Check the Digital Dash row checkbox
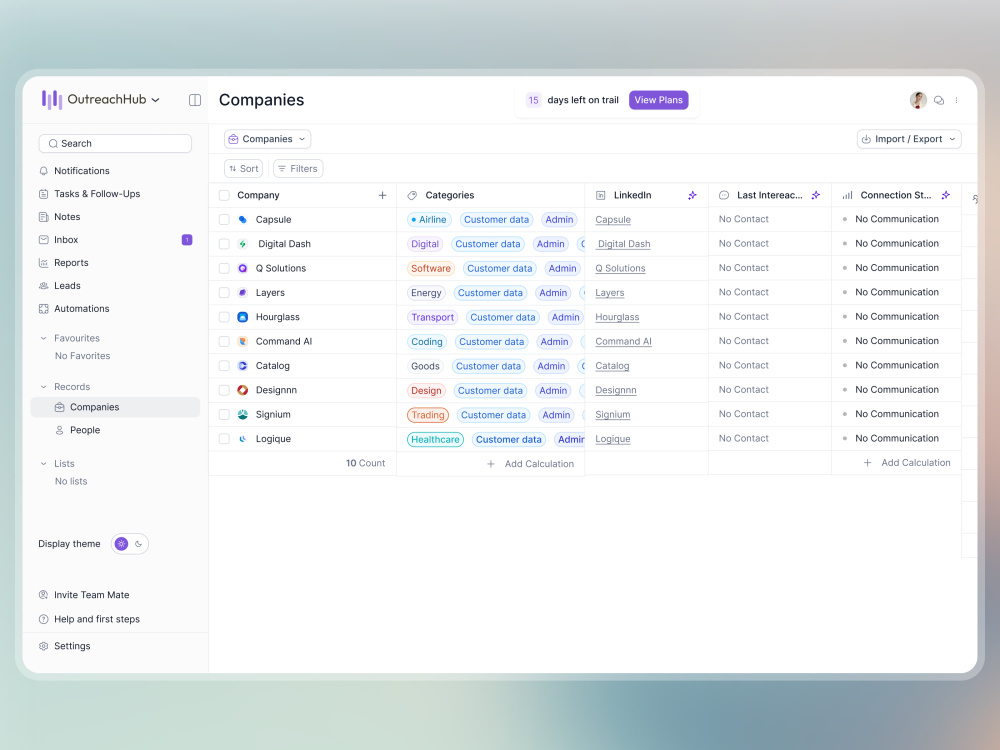This screenshot has width=1000, height=750. pyautogui.click(x=224, y=244)
